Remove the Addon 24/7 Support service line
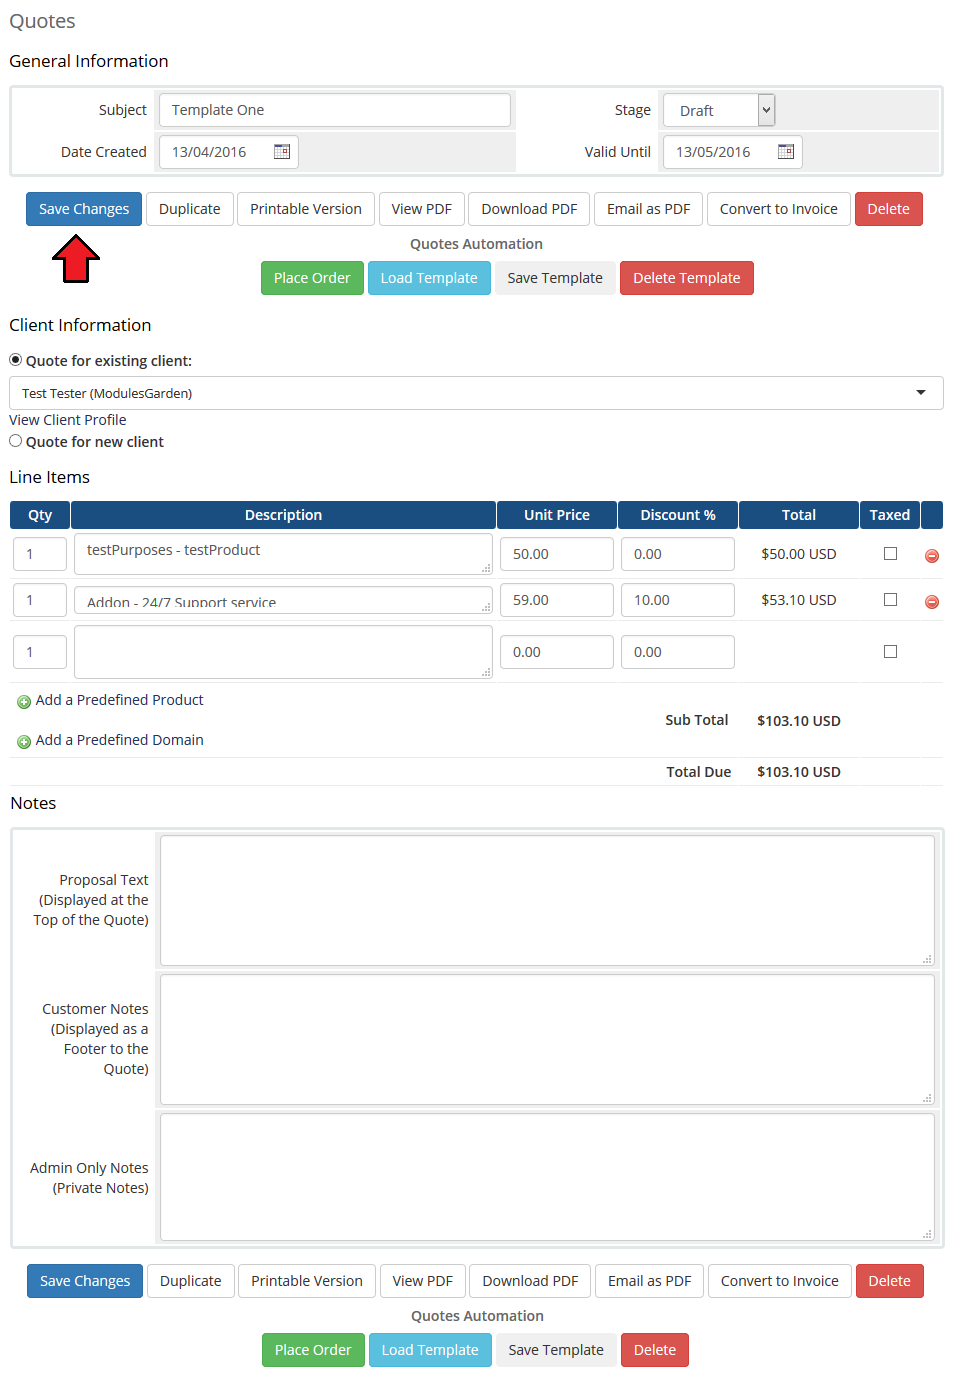Screen dimensions: 959x1384 (932, 602)
